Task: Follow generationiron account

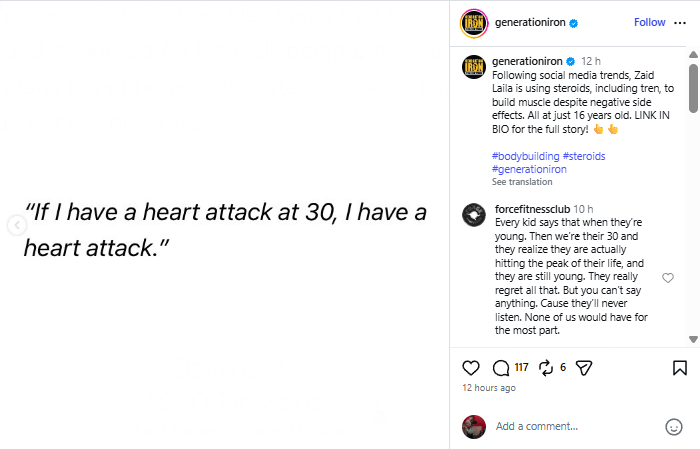Action: point(649,22)
